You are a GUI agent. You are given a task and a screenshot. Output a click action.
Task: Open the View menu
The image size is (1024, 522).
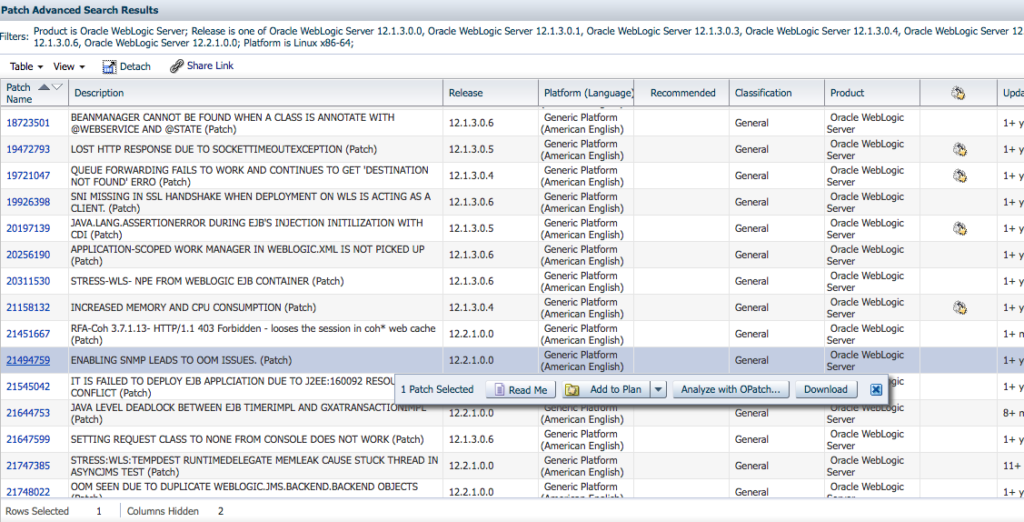[68, 67]
